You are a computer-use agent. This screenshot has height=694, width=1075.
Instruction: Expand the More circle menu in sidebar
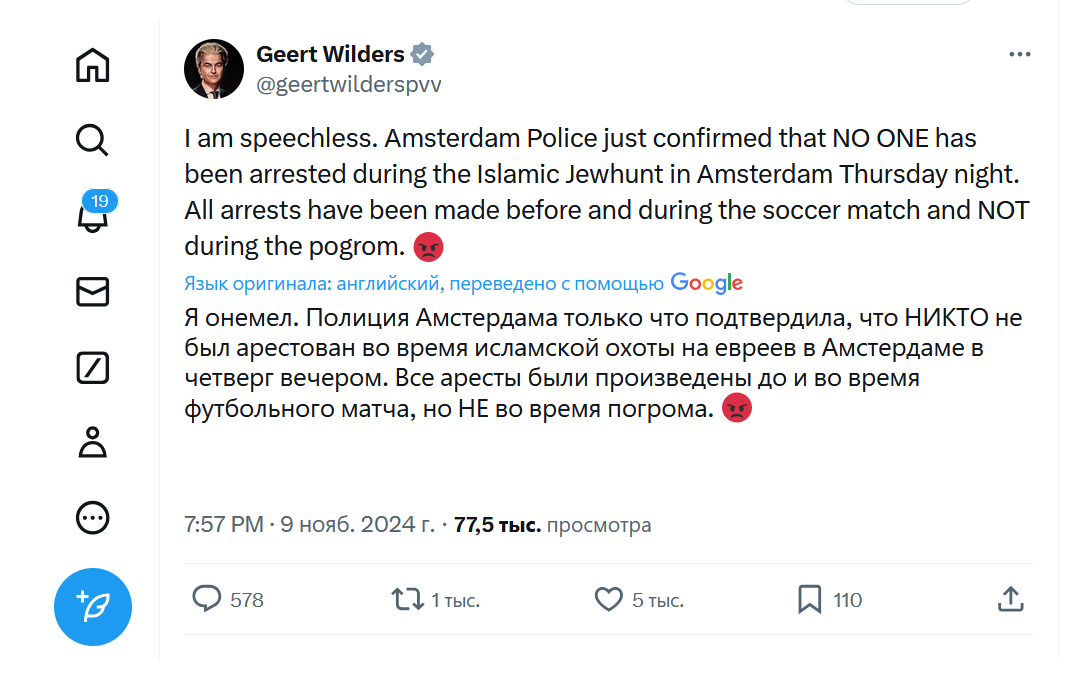click(x=93, y=518)
